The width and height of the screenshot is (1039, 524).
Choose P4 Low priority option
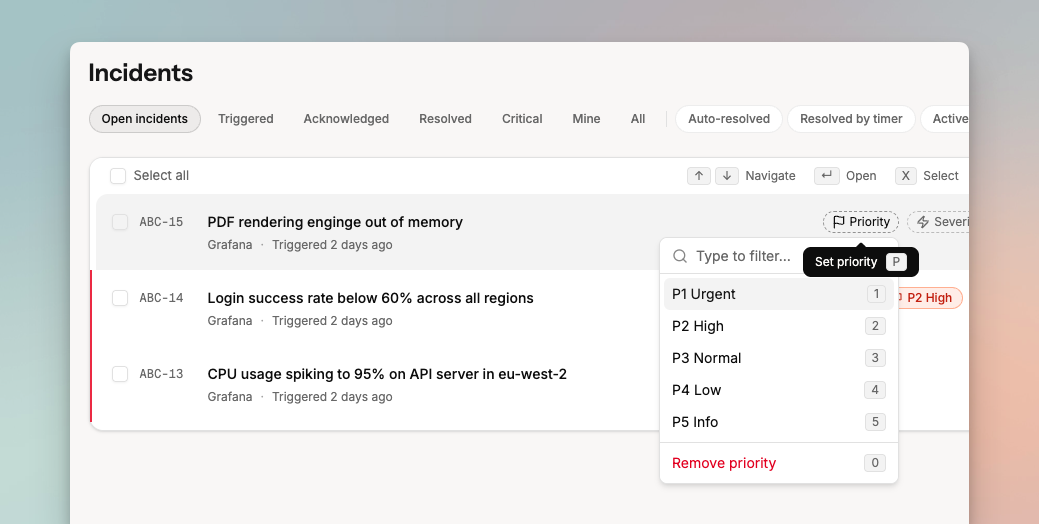(x=779, y=390)
